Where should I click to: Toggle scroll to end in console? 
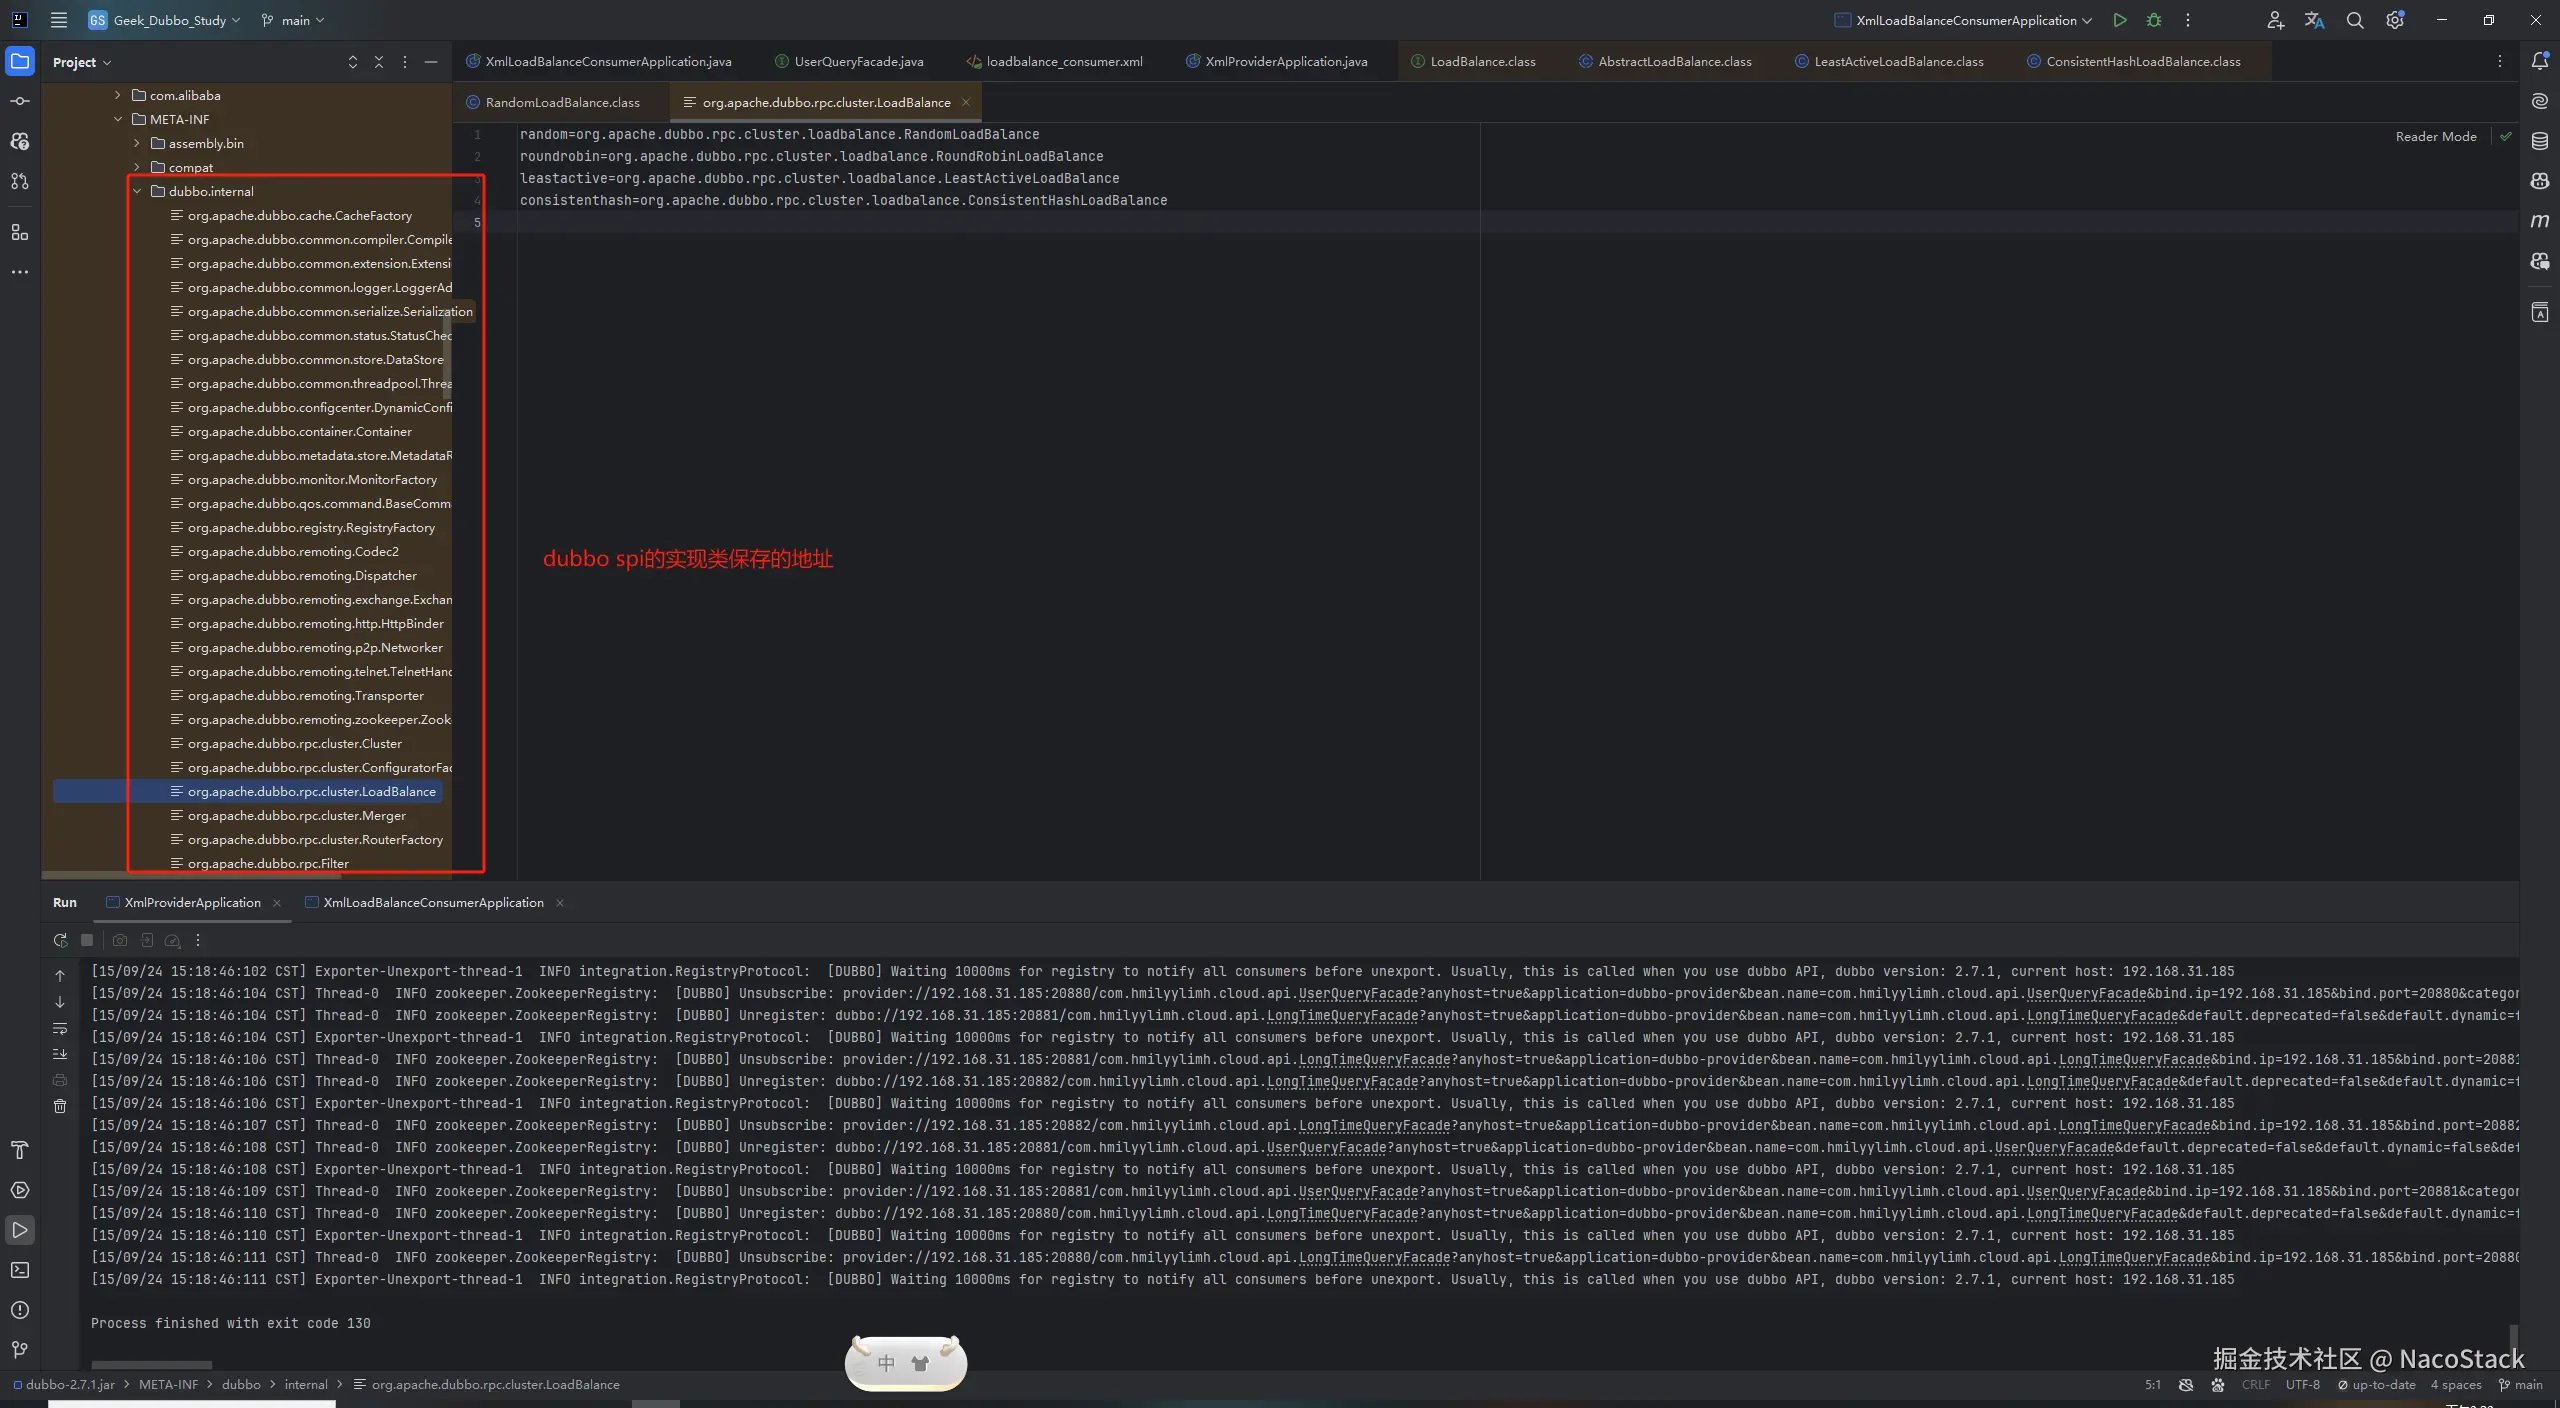tap(60, 1054)
